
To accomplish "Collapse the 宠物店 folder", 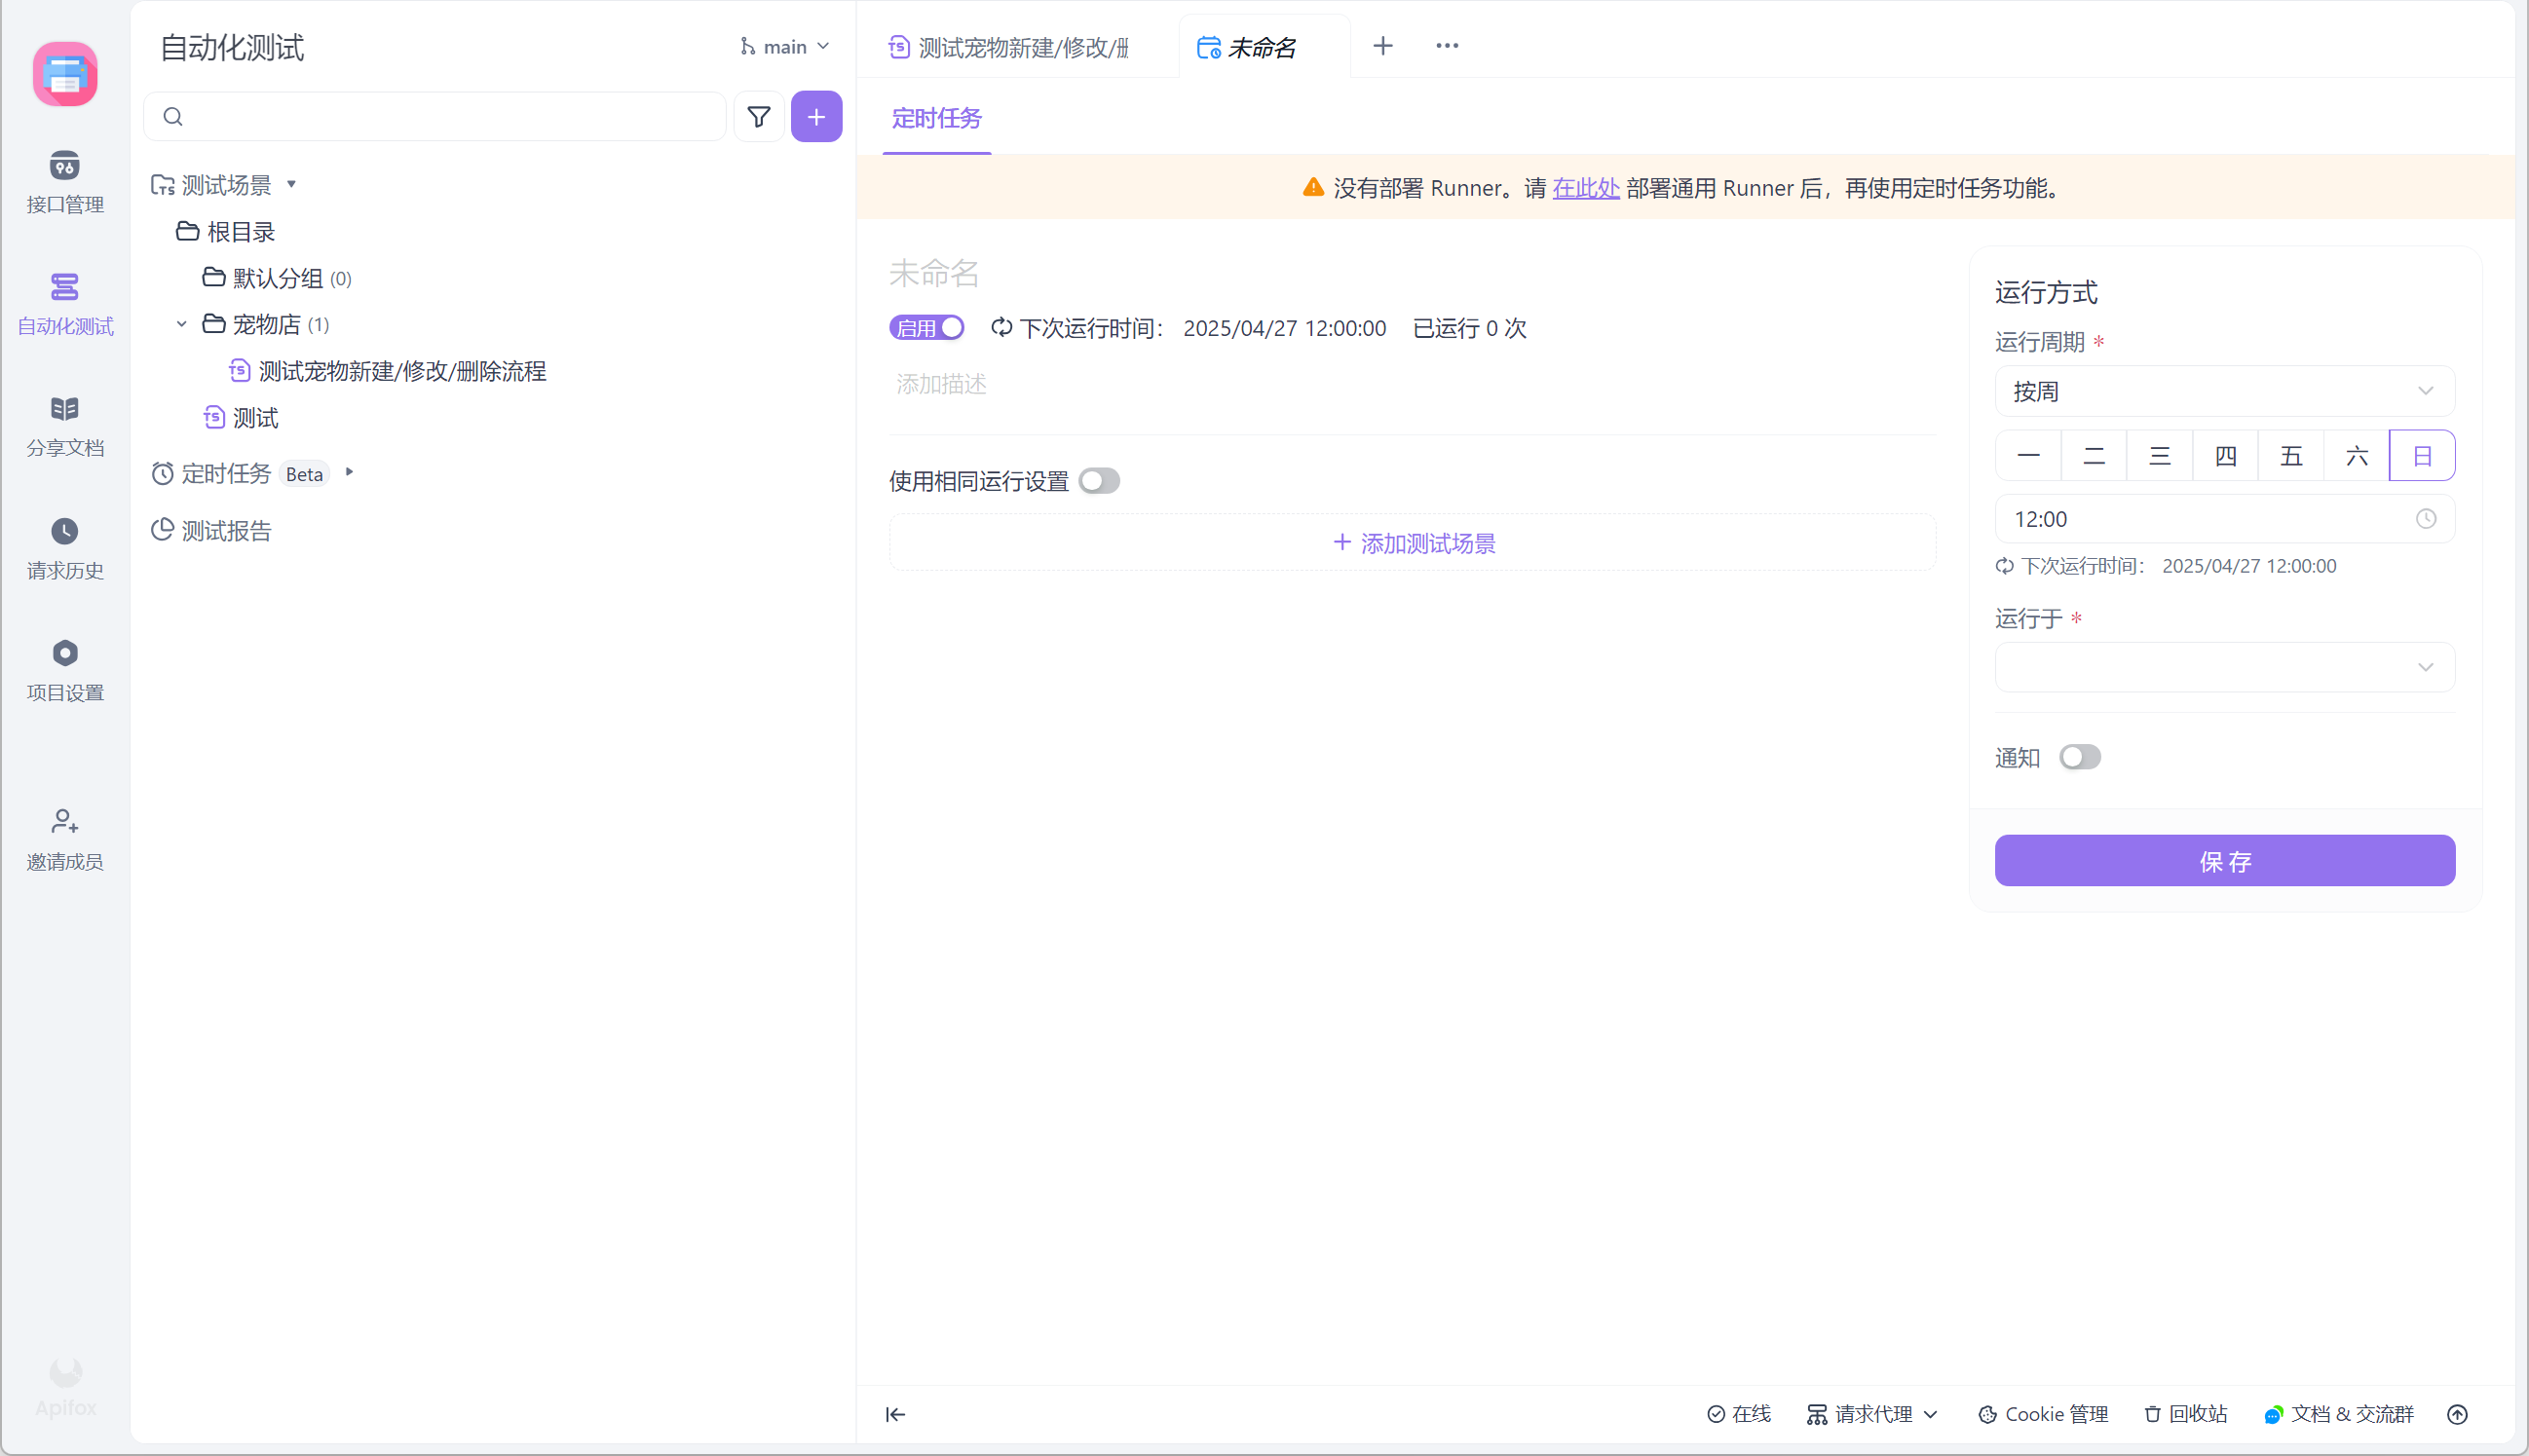I will coord(182,324).
